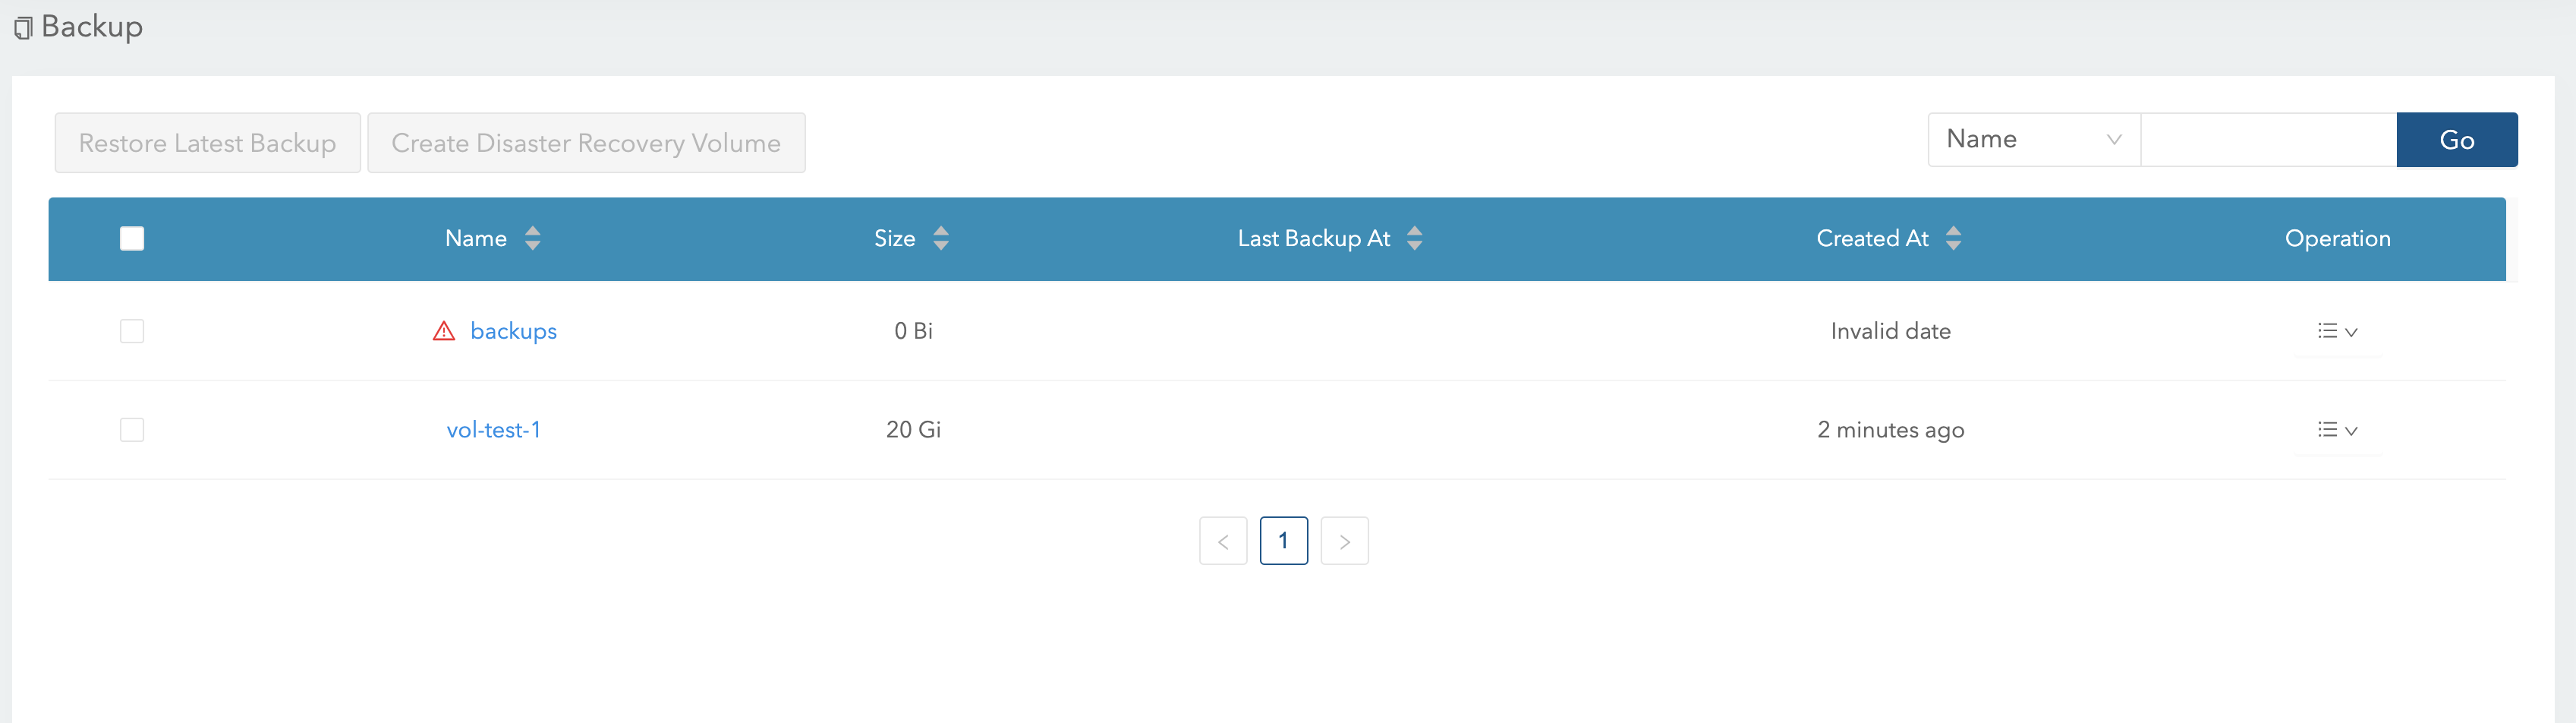2576x723 pixels.
Task: Open the vol-test-1 volume details link
Action: pos(494,429)
